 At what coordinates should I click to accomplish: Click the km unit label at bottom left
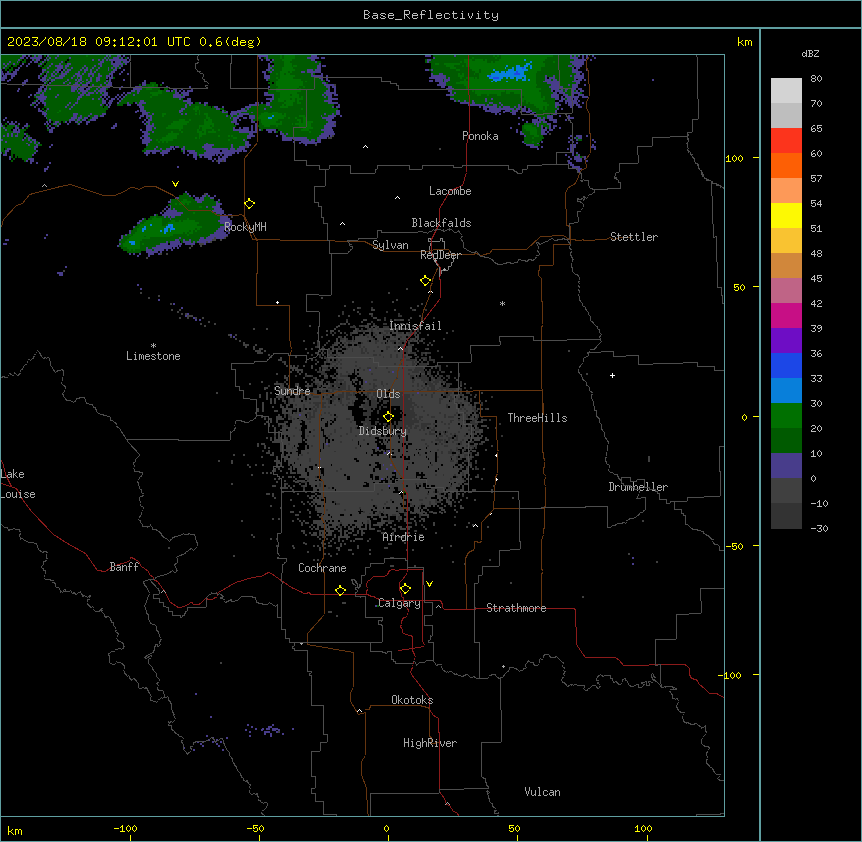pyautogui.click(x=15, y=830)
